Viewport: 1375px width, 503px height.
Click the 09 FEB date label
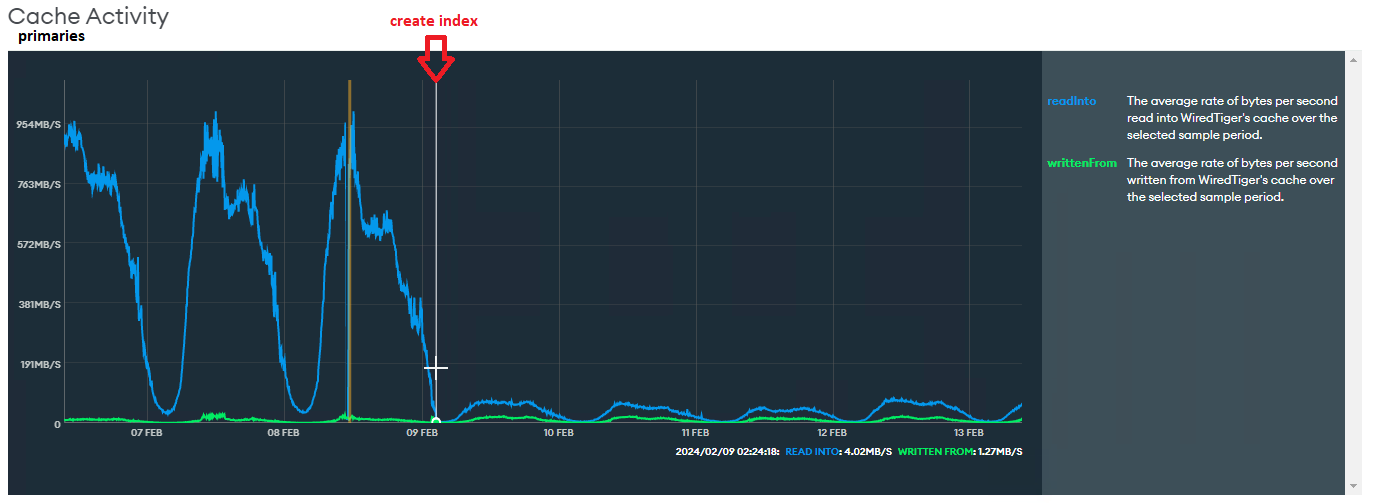(422, 433)
